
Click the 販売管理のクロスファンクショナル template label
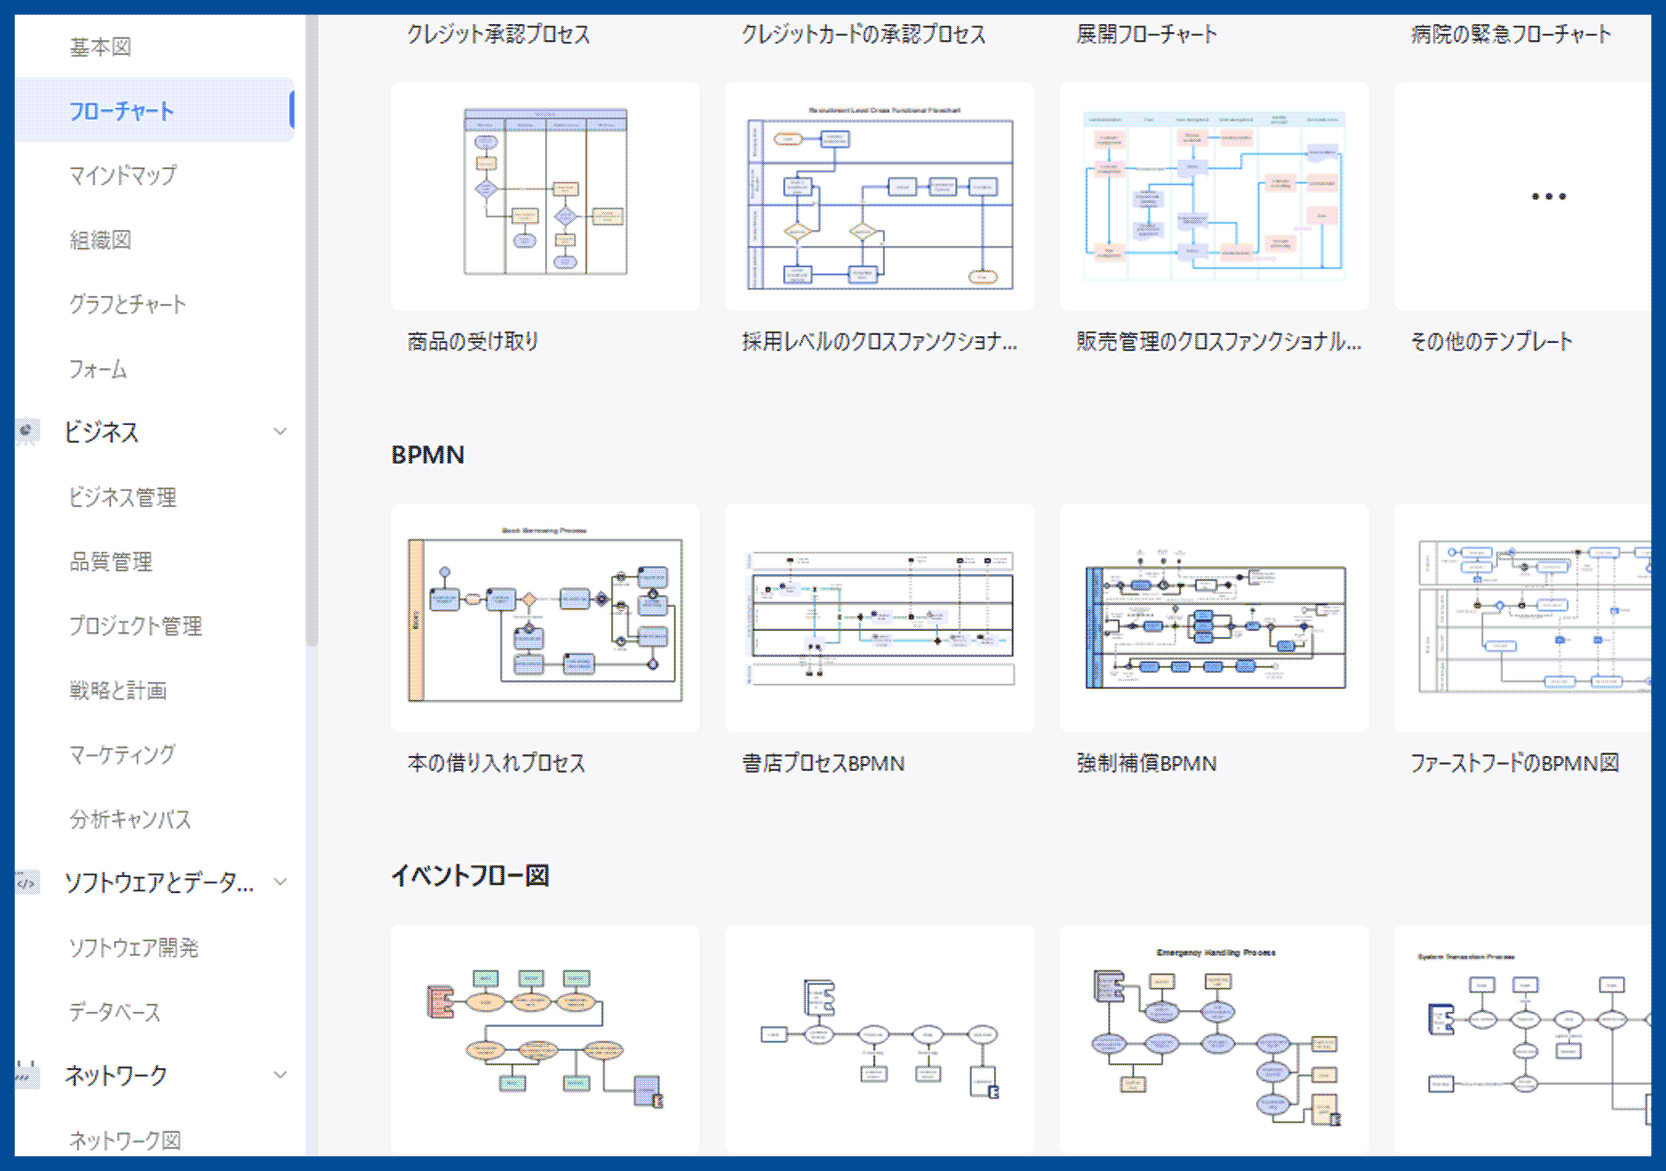pyautogui.click(x=1217, y=342)
